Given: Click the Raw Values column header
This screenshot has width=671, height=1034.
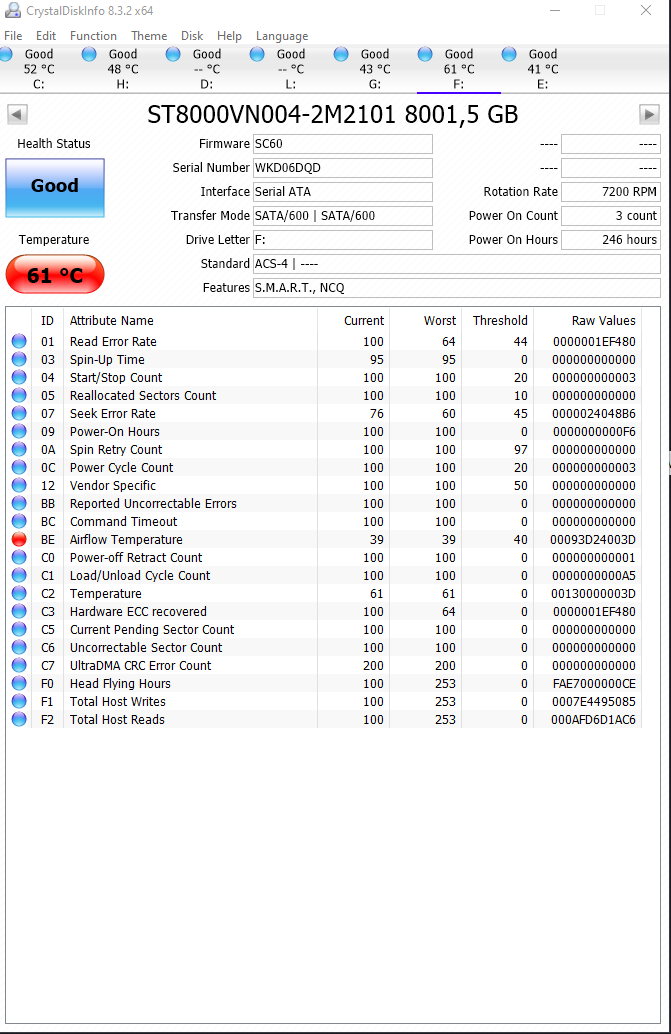Looking at the screenshot, I should tap(603, 320).
